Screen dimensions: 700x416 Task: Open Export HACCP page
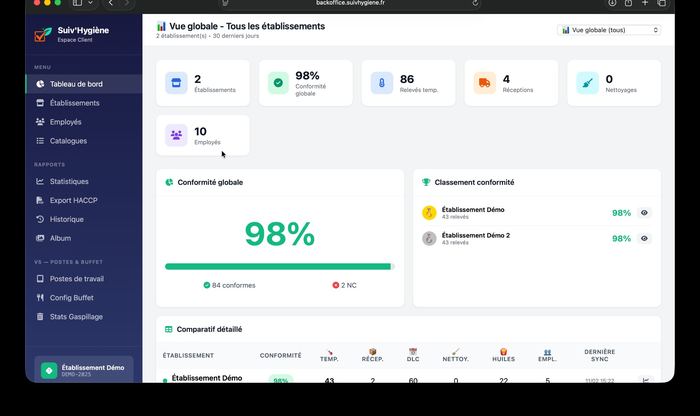click(83, 200)
